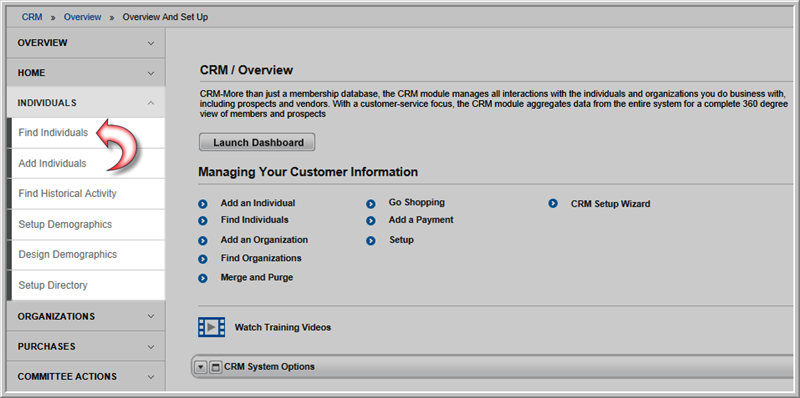Click the OVERVIEW section header label
Screen dimensions: 800x398
[42, 43]
